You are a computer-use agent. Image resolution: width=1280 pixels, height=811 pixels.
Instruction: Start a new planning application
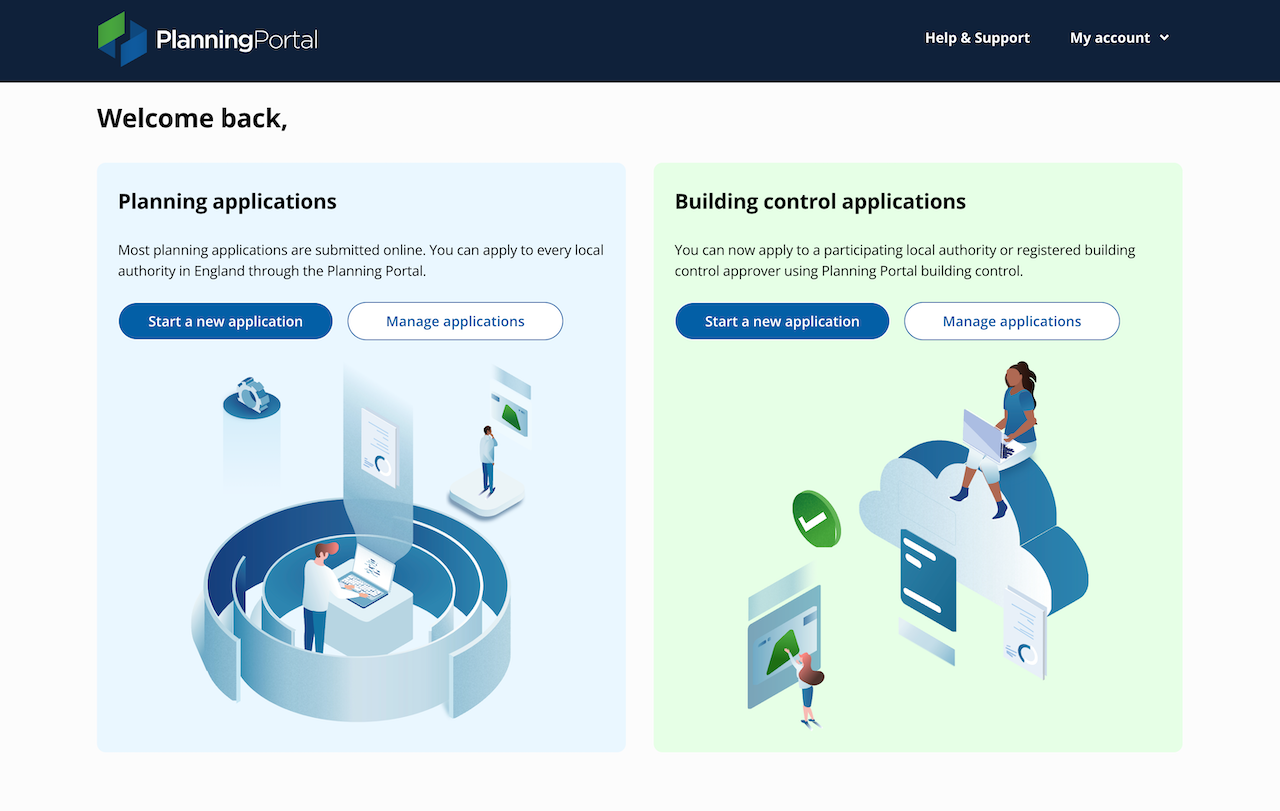(x=225, y=321)
